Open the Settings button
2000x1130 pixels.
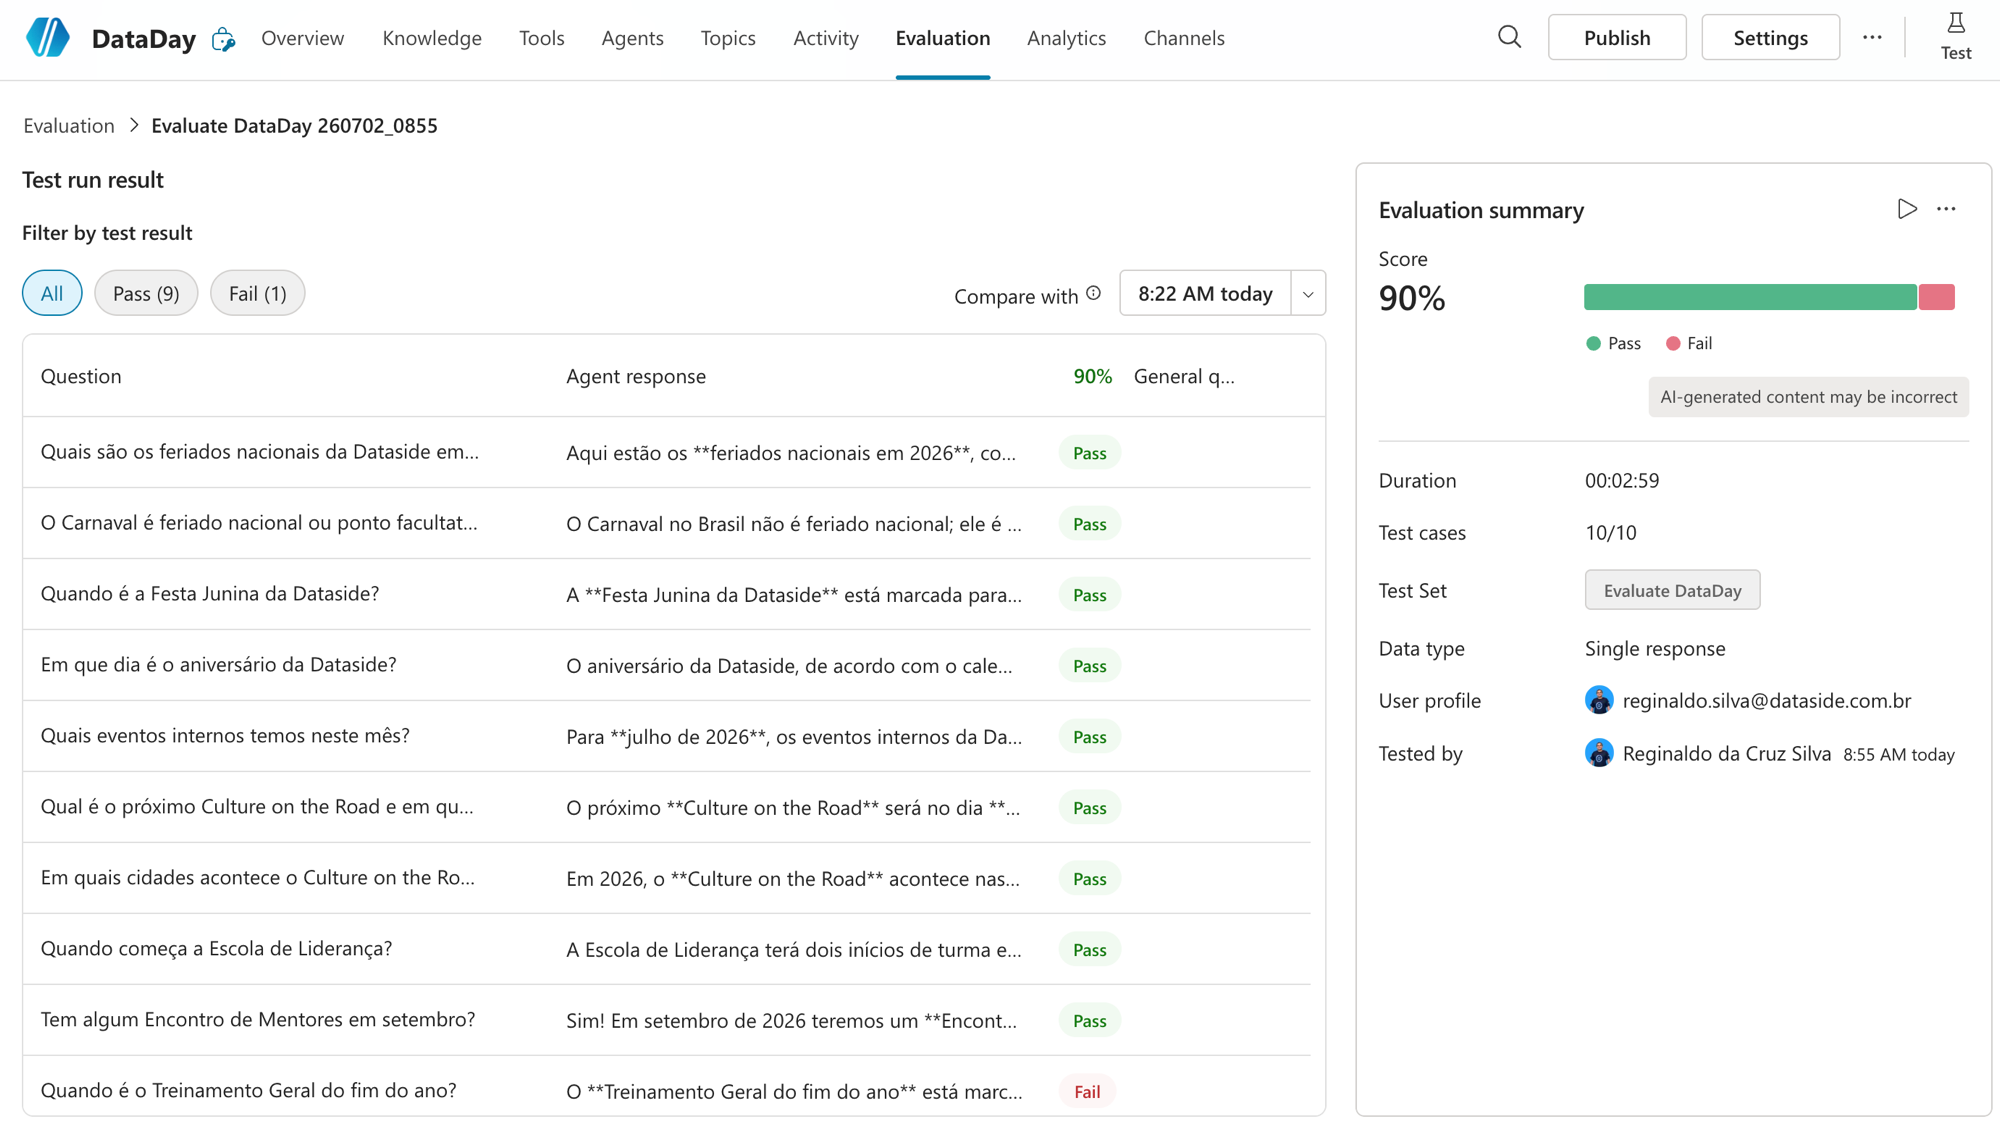coord(1770,38)
